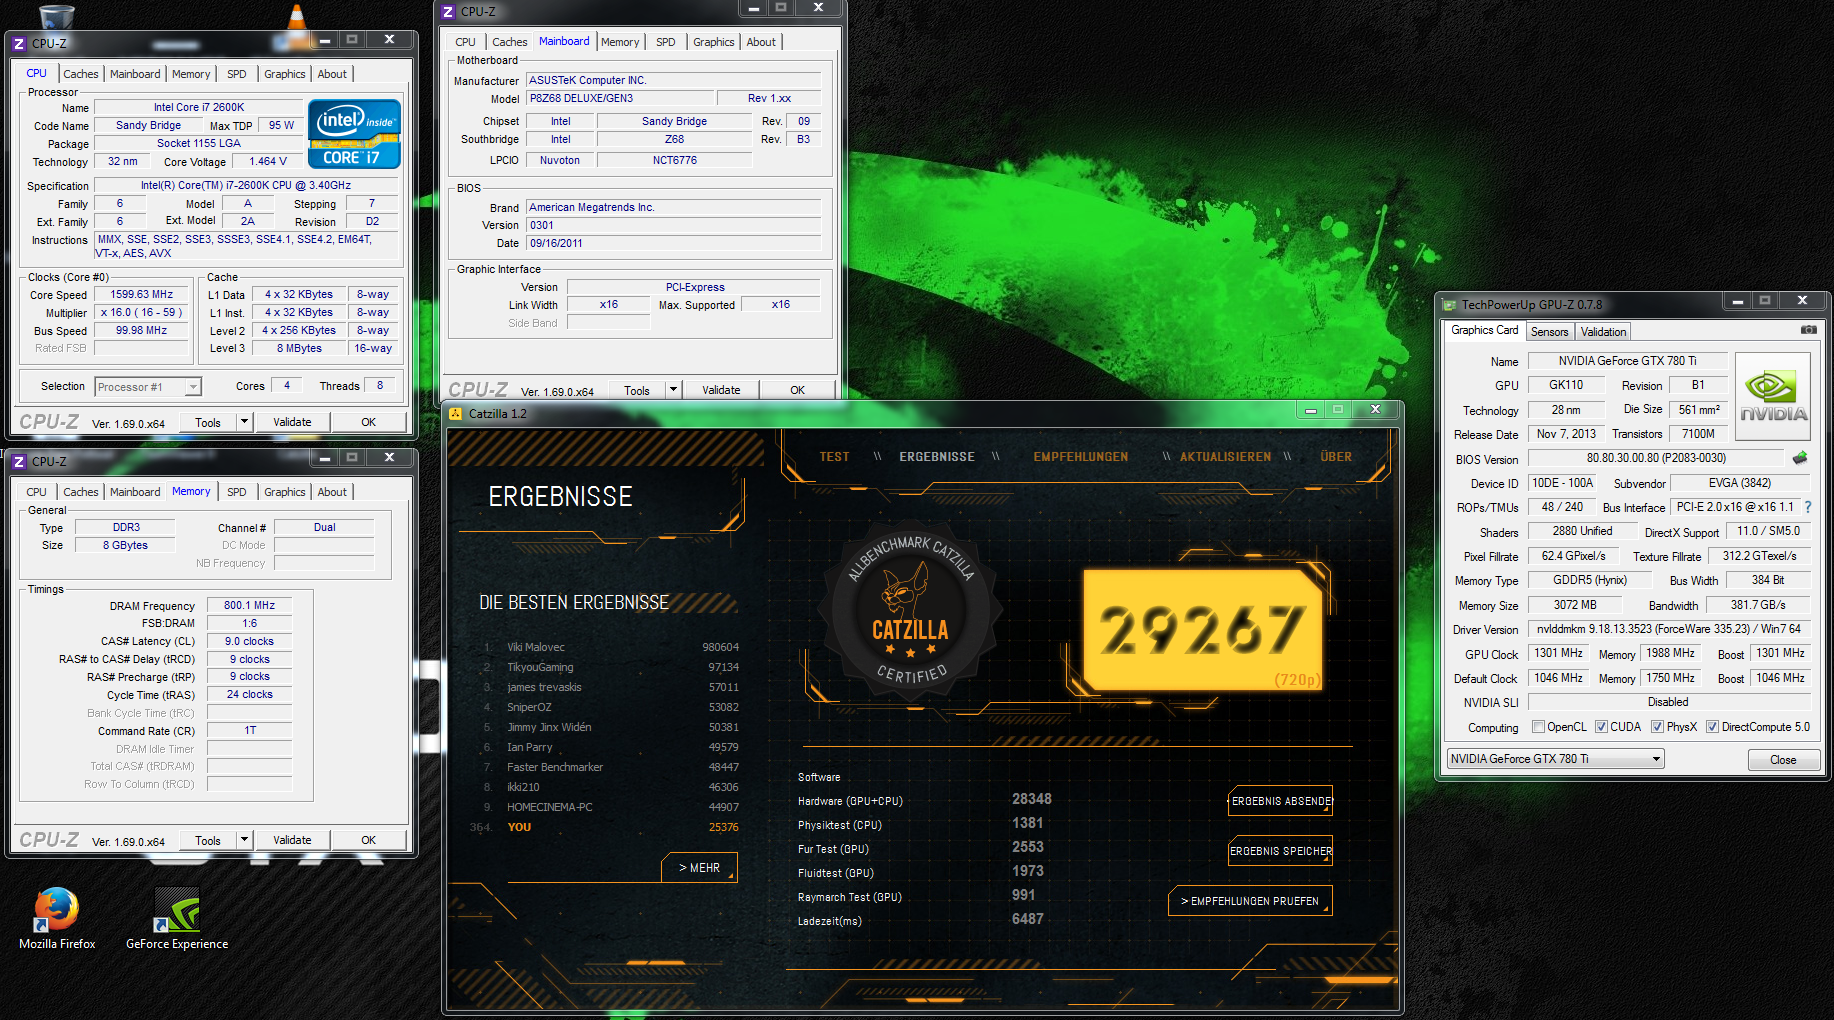Click the Bus Interface question mark icon
The image size is (1834, 1020).
(x=1808, y=507)
